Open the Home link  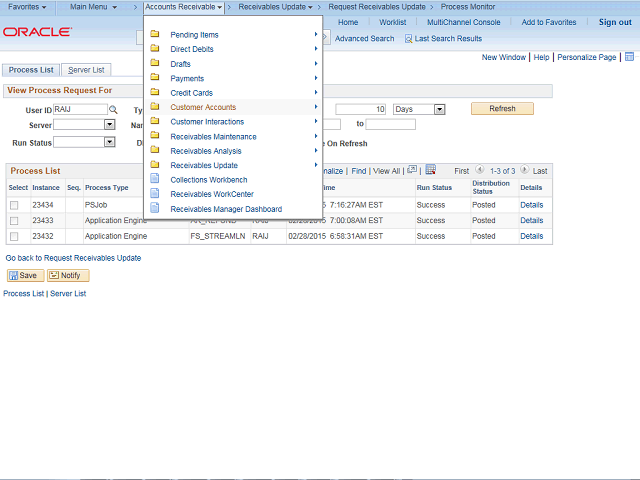(348, 22)
